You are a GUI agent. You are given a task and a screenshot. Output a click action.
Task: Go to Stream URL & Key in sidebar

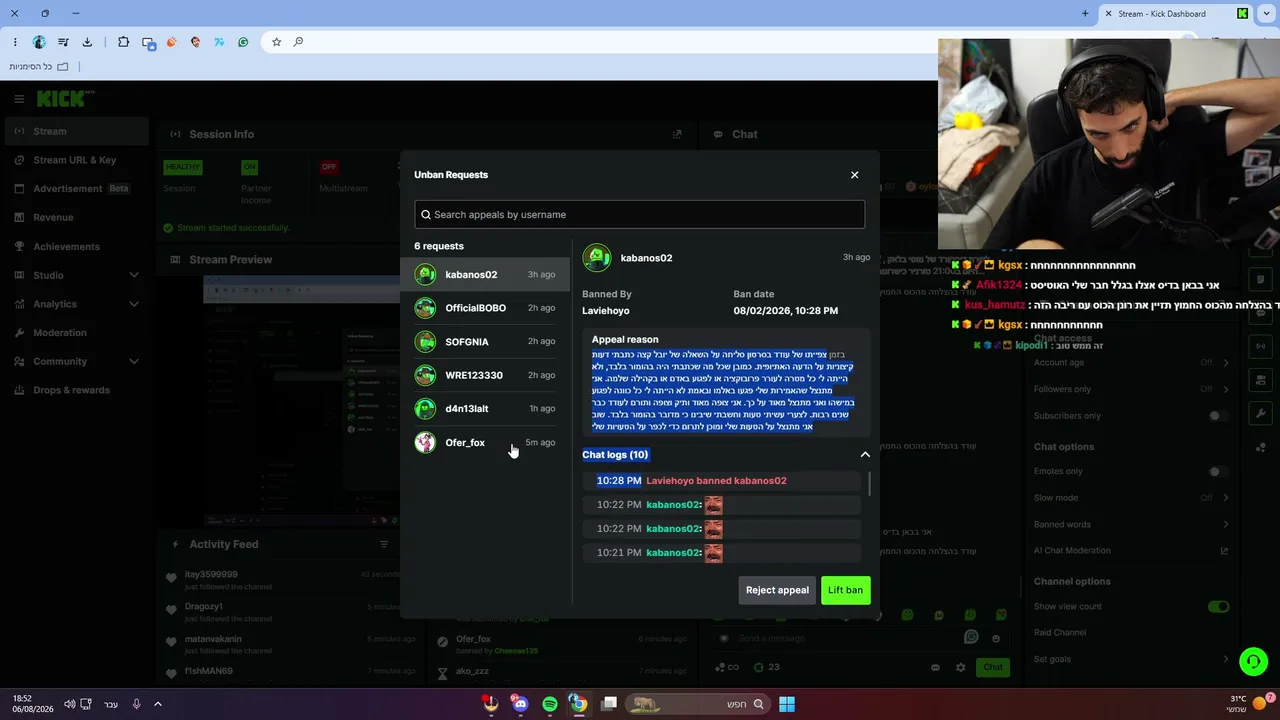[x=76, y=160]
